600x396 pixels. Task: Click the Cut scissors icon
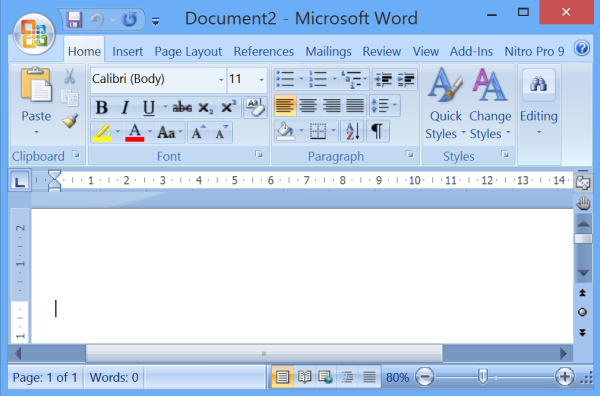[69, 76]
